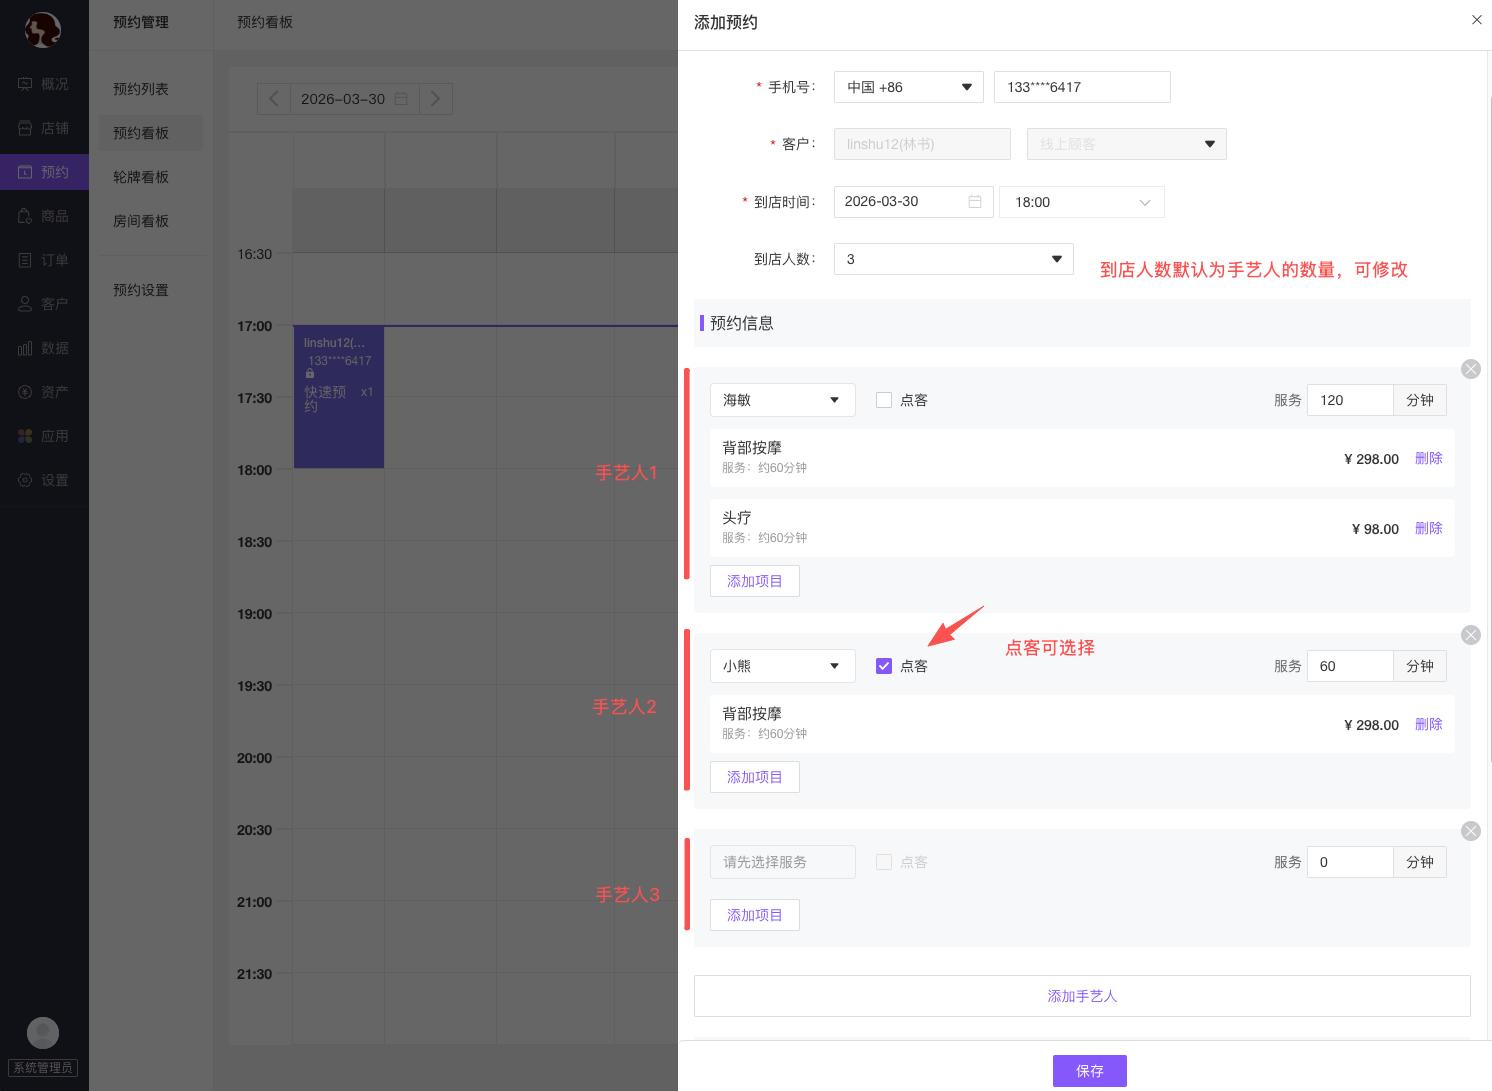
Task: Switch to 轮牌看板 menu item
Action: tap(141, 177)
